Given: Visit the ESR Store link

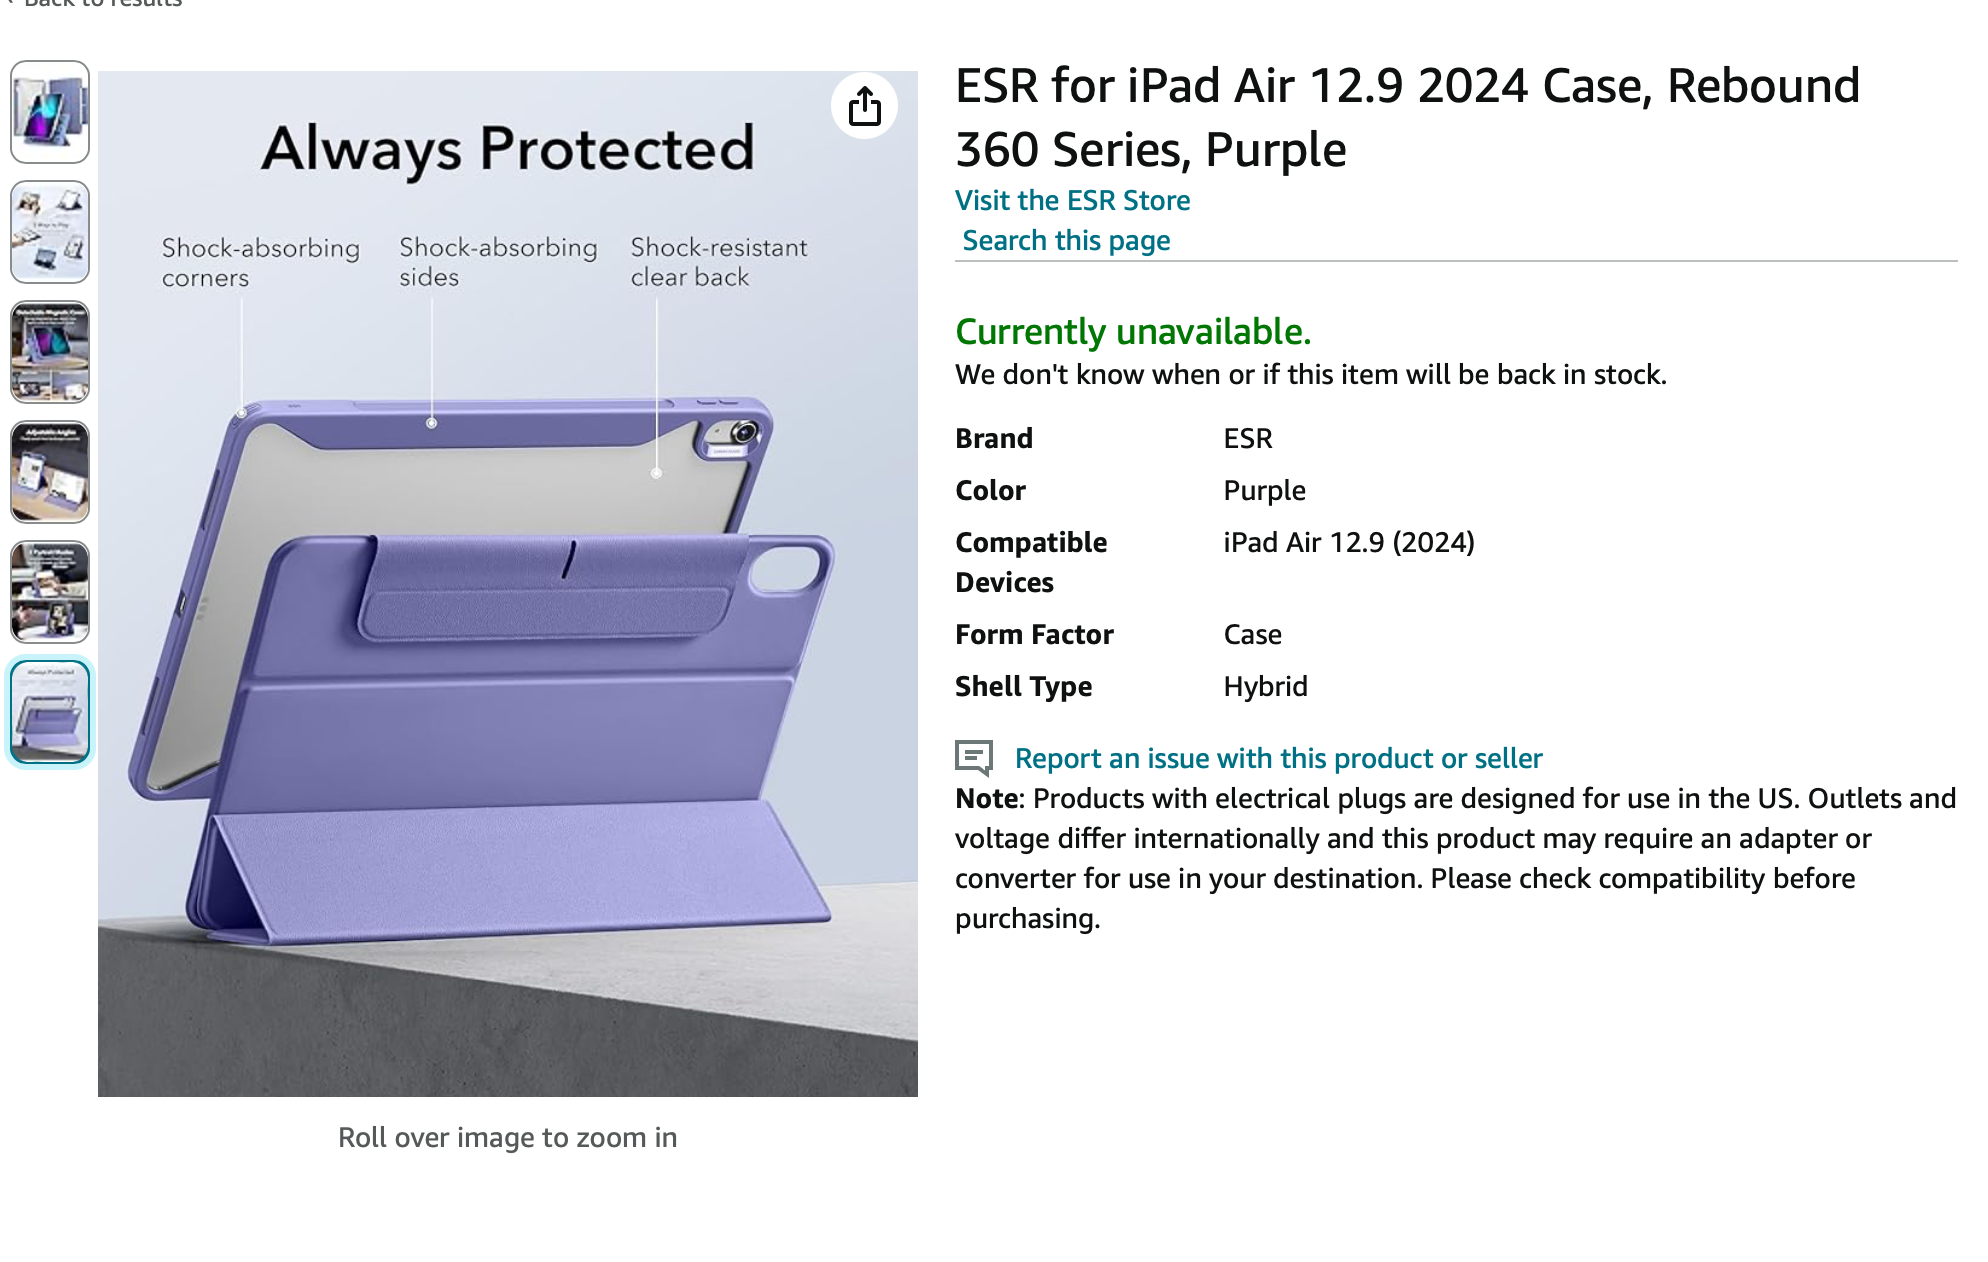Looking at the screenshot, I should pyautogui.click(x=1072, y=200).
